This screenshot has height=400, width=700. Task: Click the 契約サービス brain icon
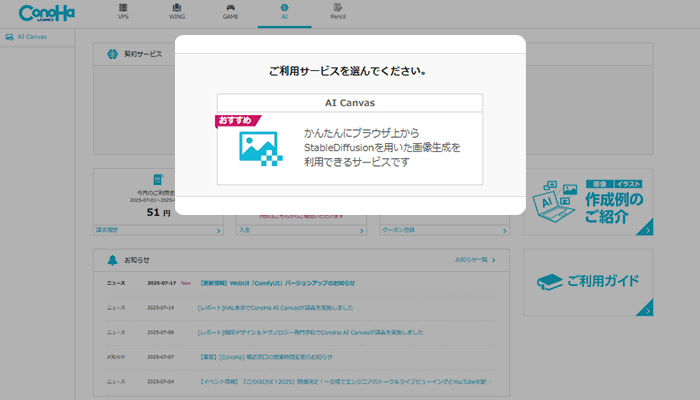pyautogui.click(x=112, y=54)
